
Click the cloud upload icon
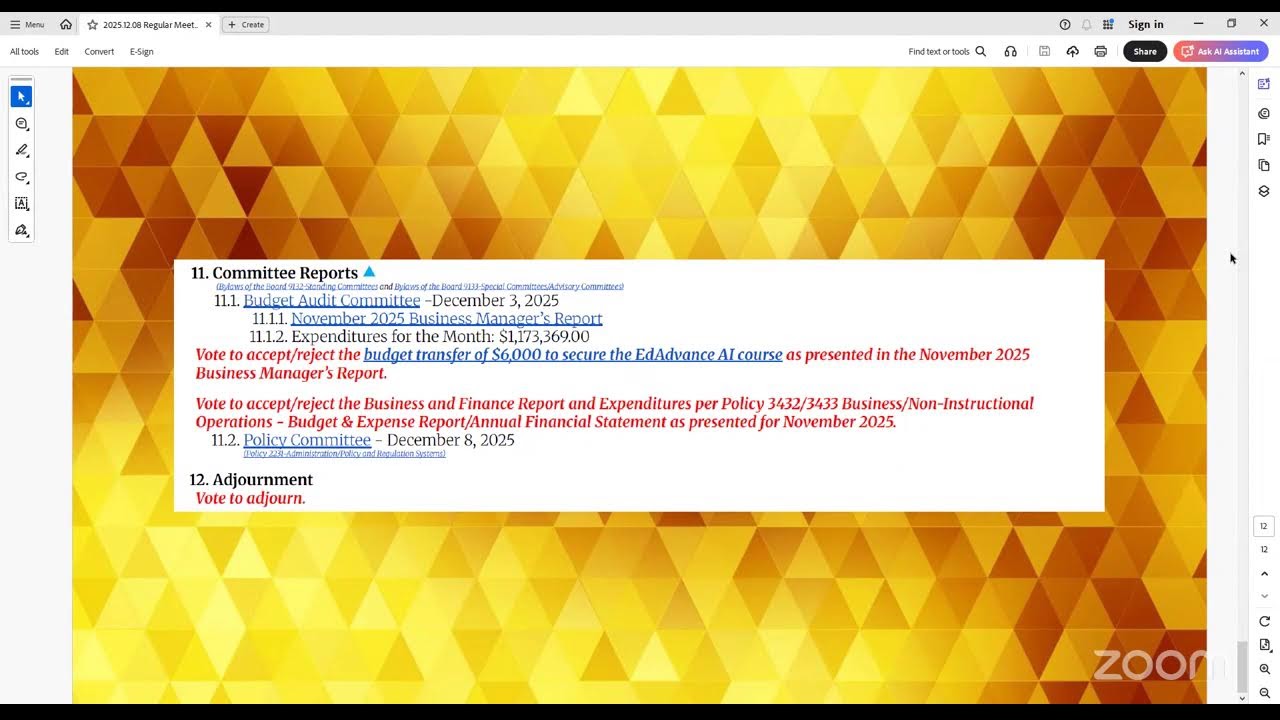(1073, 51)
